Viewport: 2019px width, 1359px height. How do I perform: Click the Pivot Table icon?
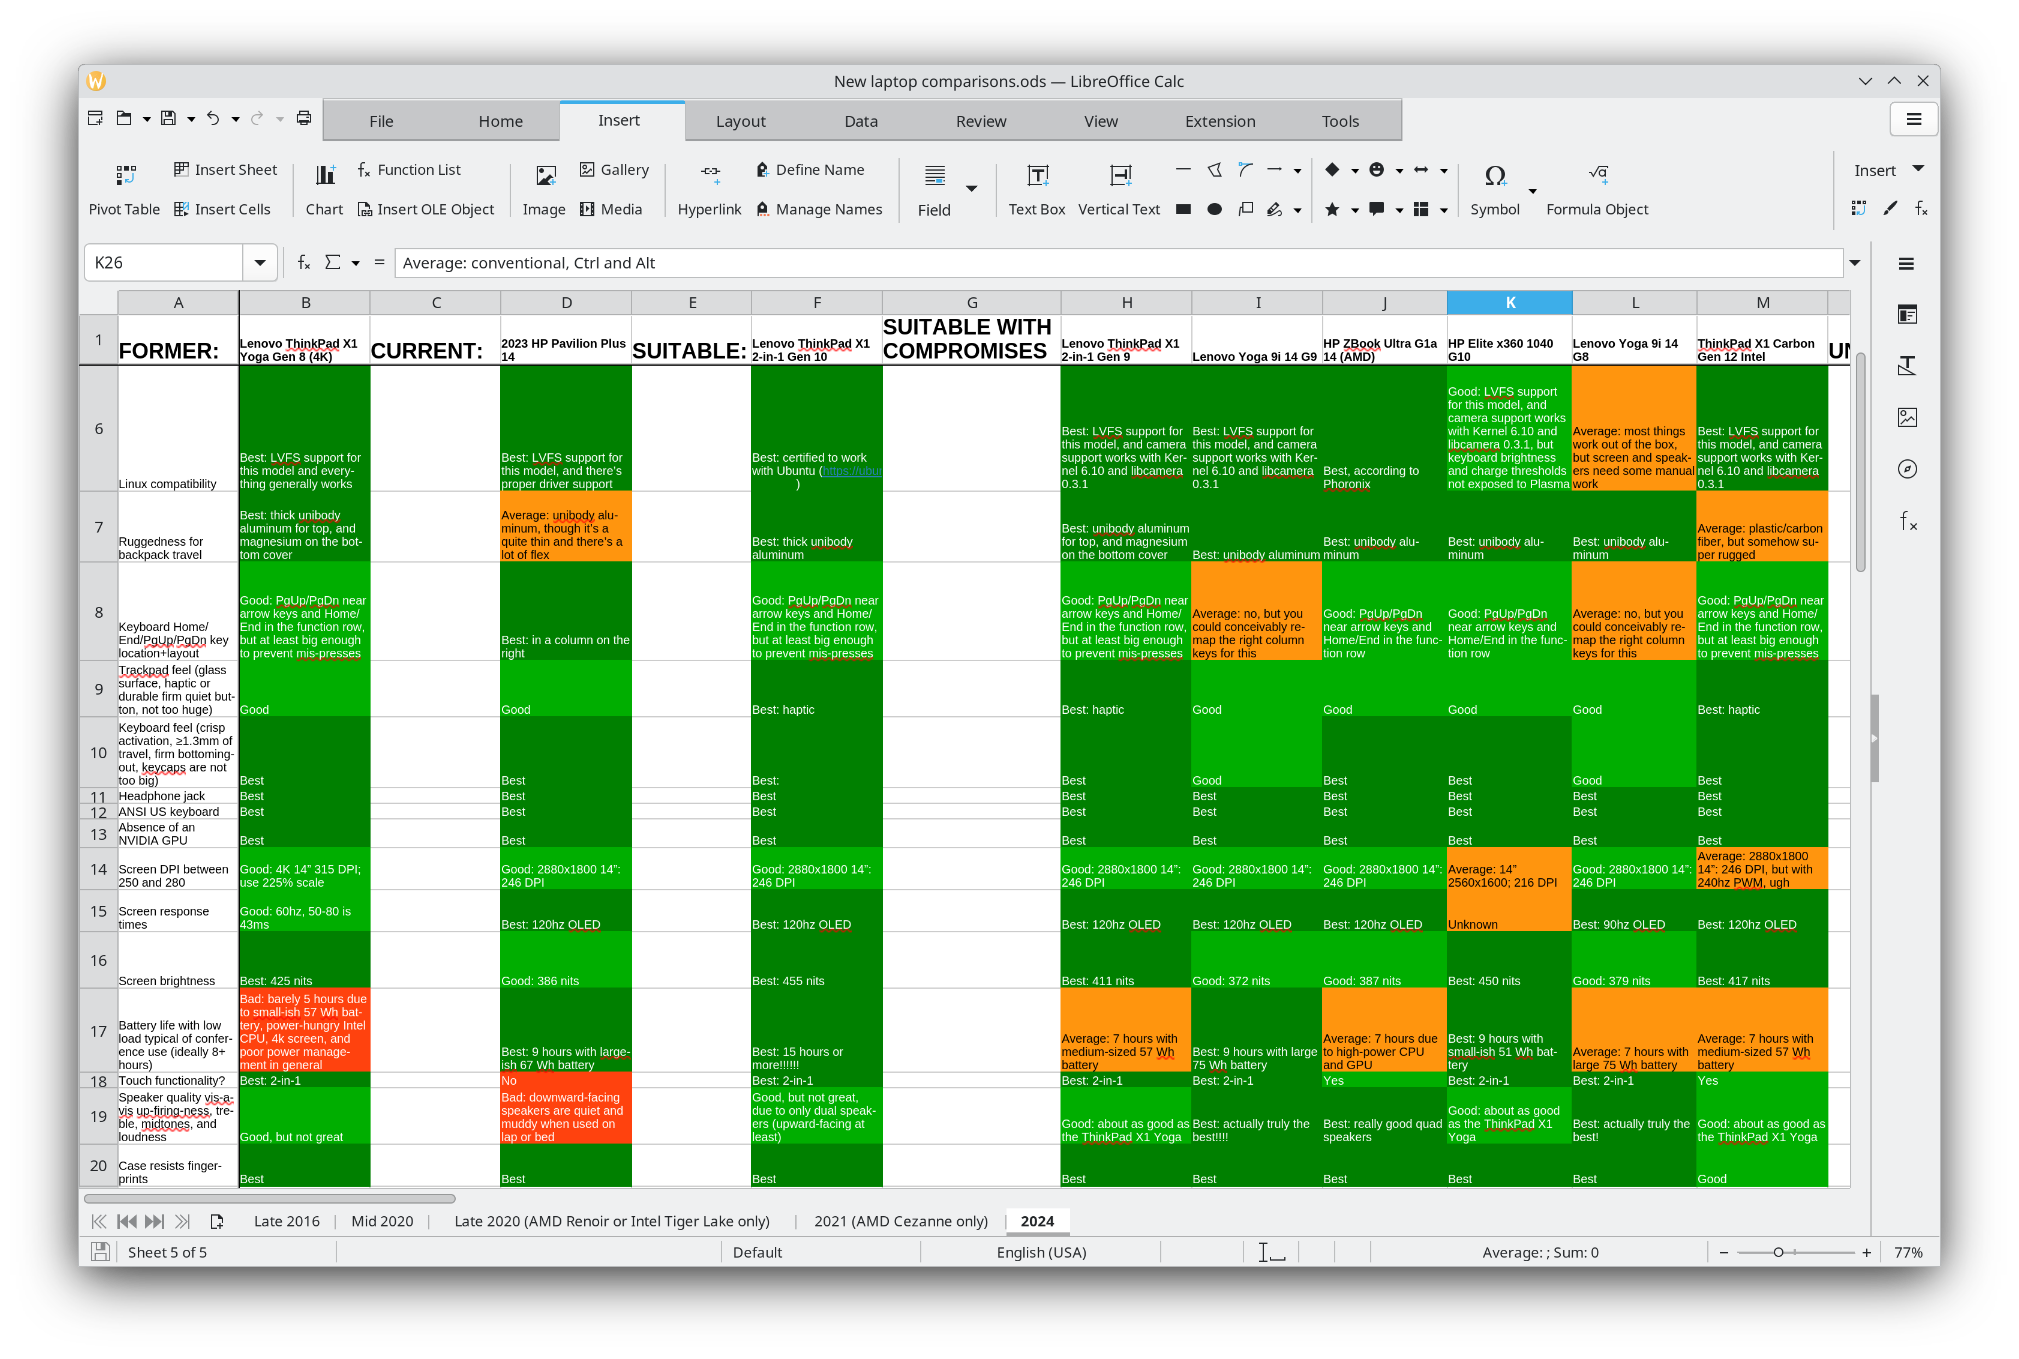click(125, 176)
